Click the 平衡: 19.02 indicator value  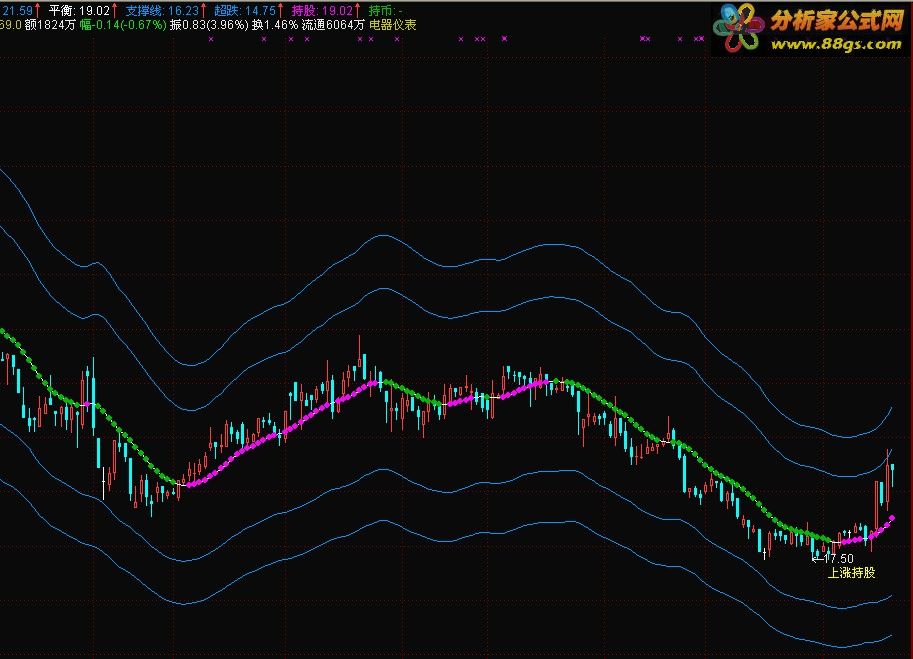(80, 10)
